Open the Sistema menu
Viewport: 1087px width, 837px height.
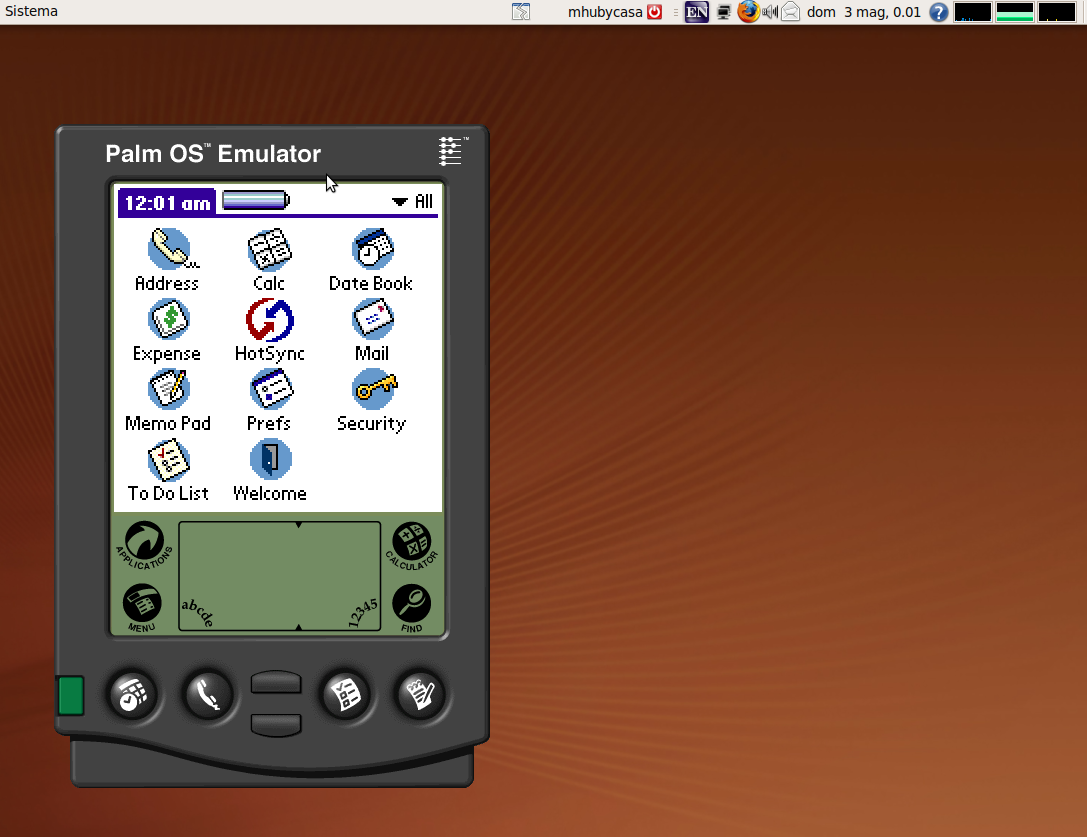[31, 11]
